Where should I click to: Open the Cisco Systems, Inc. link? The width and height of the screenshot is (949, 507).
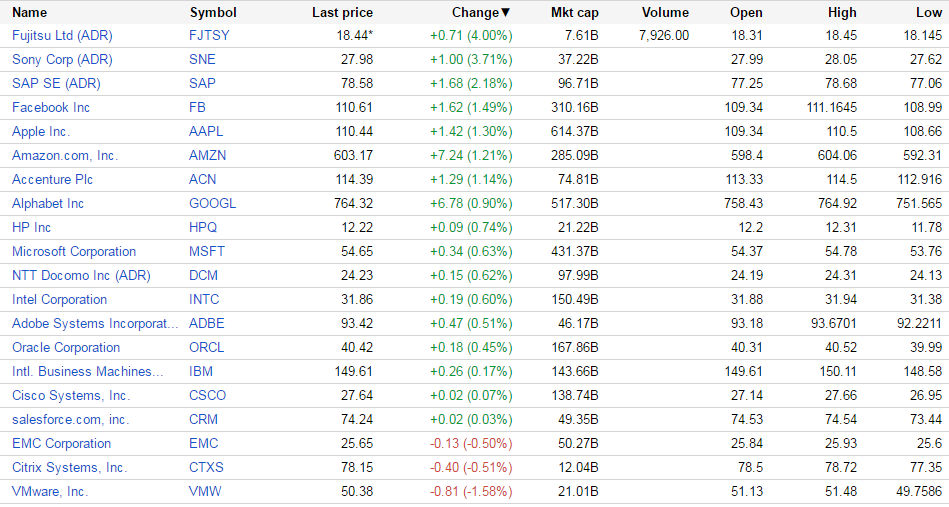[x=71, y=395]
